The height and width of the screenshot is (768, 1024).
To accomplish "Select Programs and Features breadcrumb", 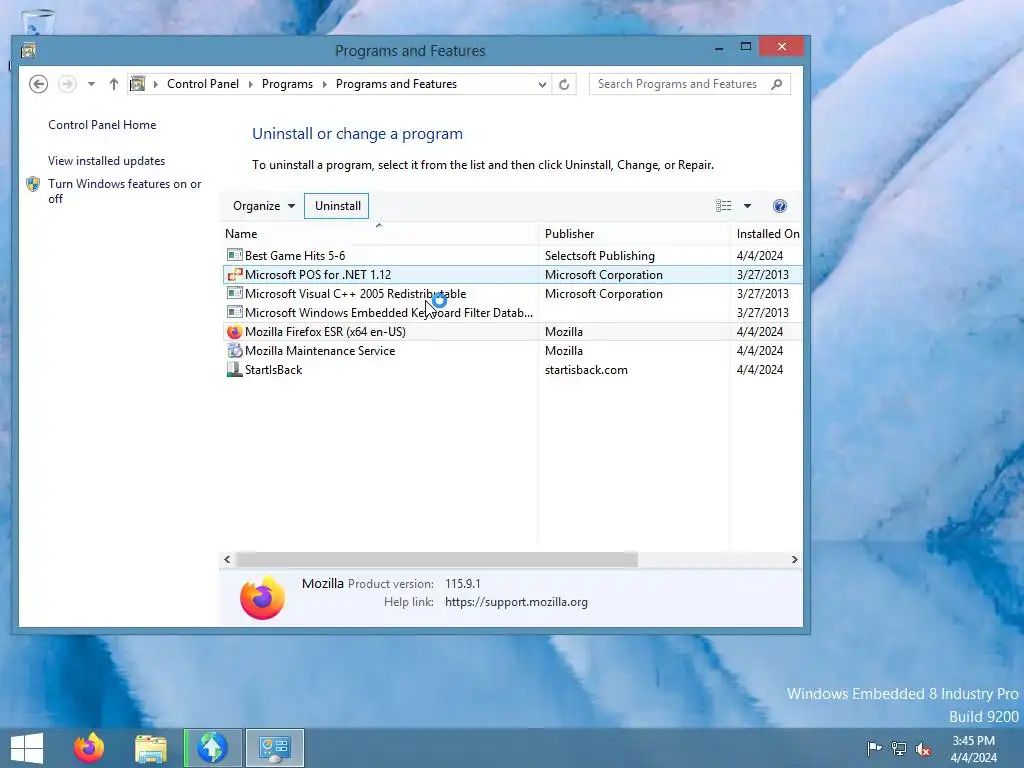I will 396,84.
